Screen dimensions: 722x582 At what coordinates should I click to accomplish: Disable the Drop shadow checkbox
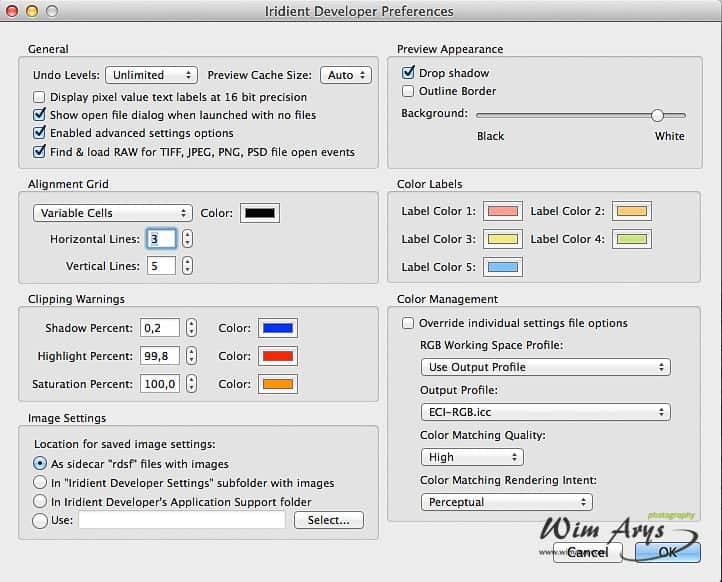(x=408, y=73)
